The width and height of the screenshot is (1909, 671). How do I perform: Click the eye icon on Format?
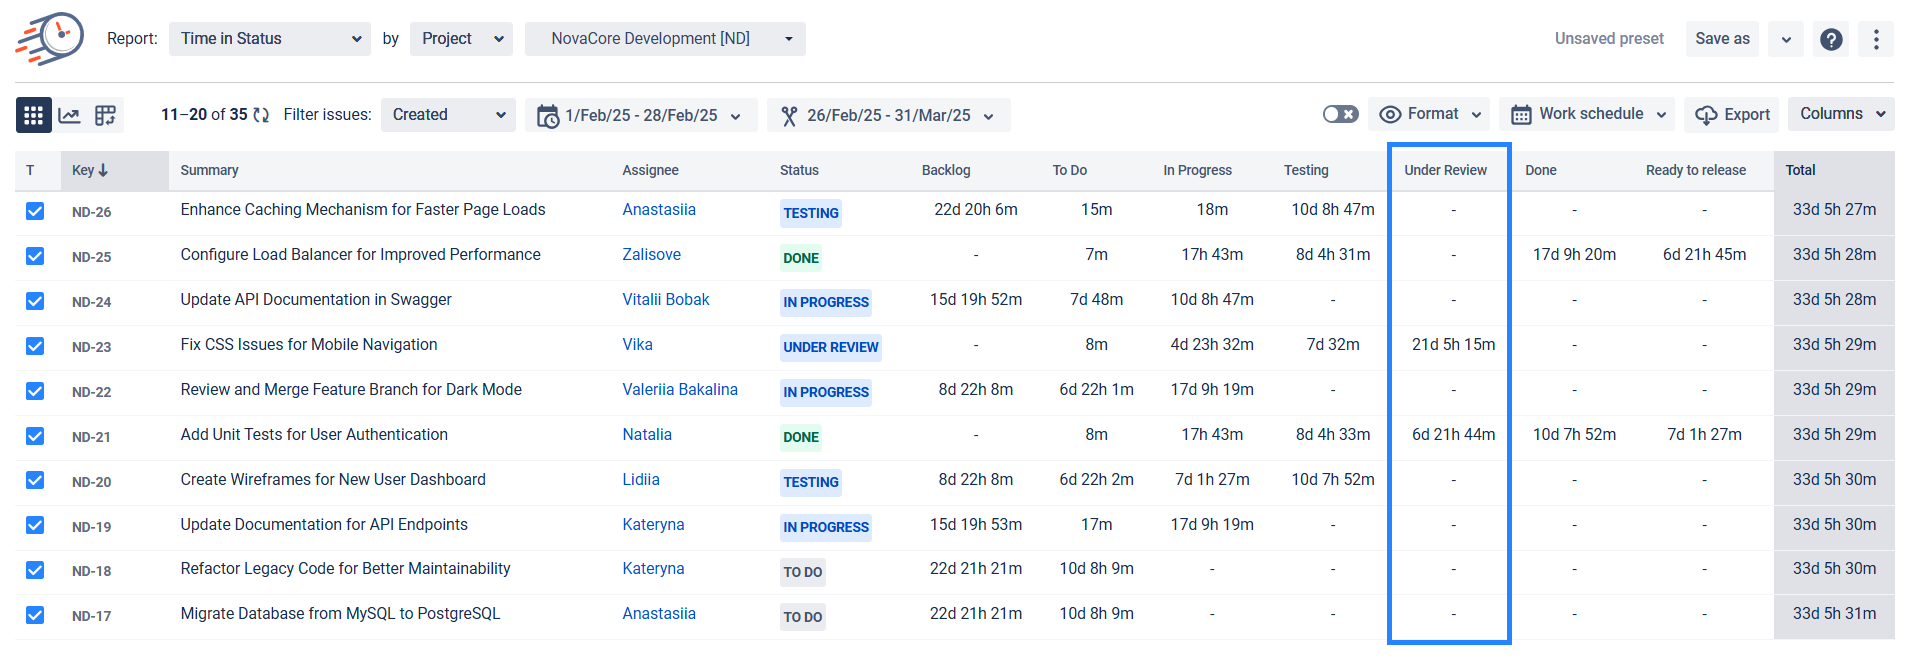(x=1389, y=115)
